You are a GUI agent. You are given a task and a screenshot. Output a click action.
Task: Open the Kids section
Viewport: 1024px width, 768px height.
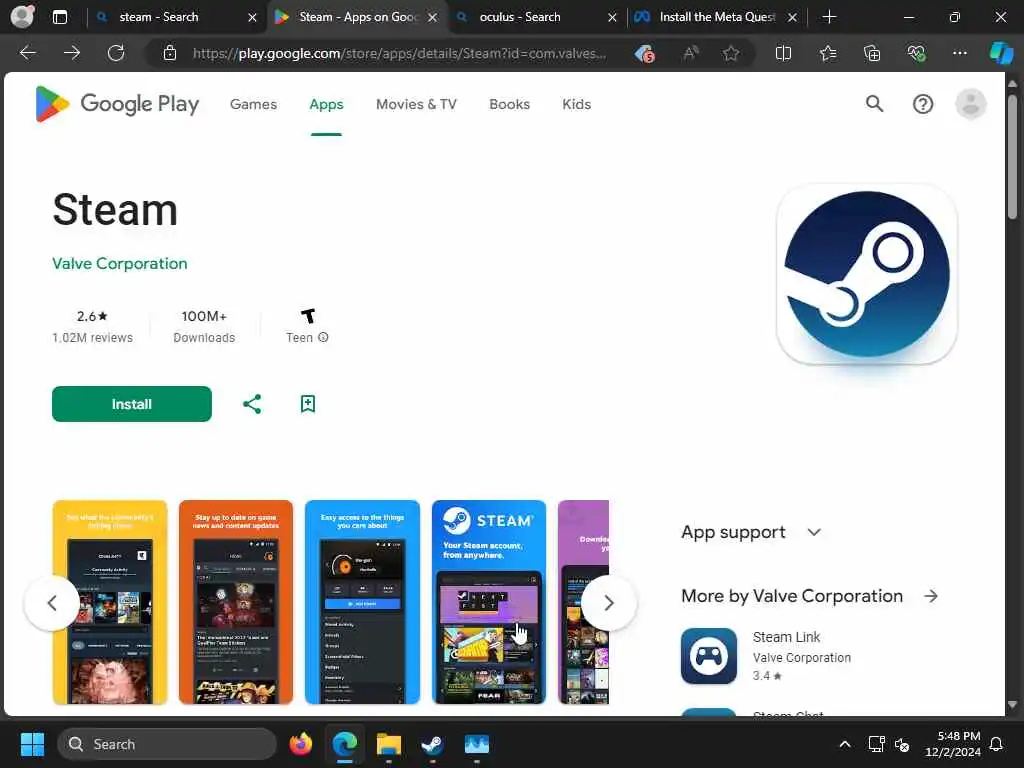click(577, 104)
